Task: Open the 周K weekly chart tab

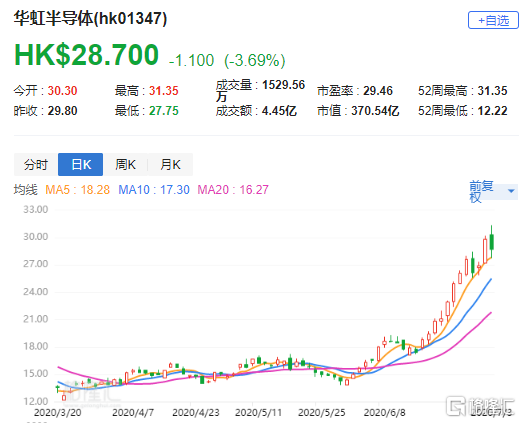Action: (125, 165)
